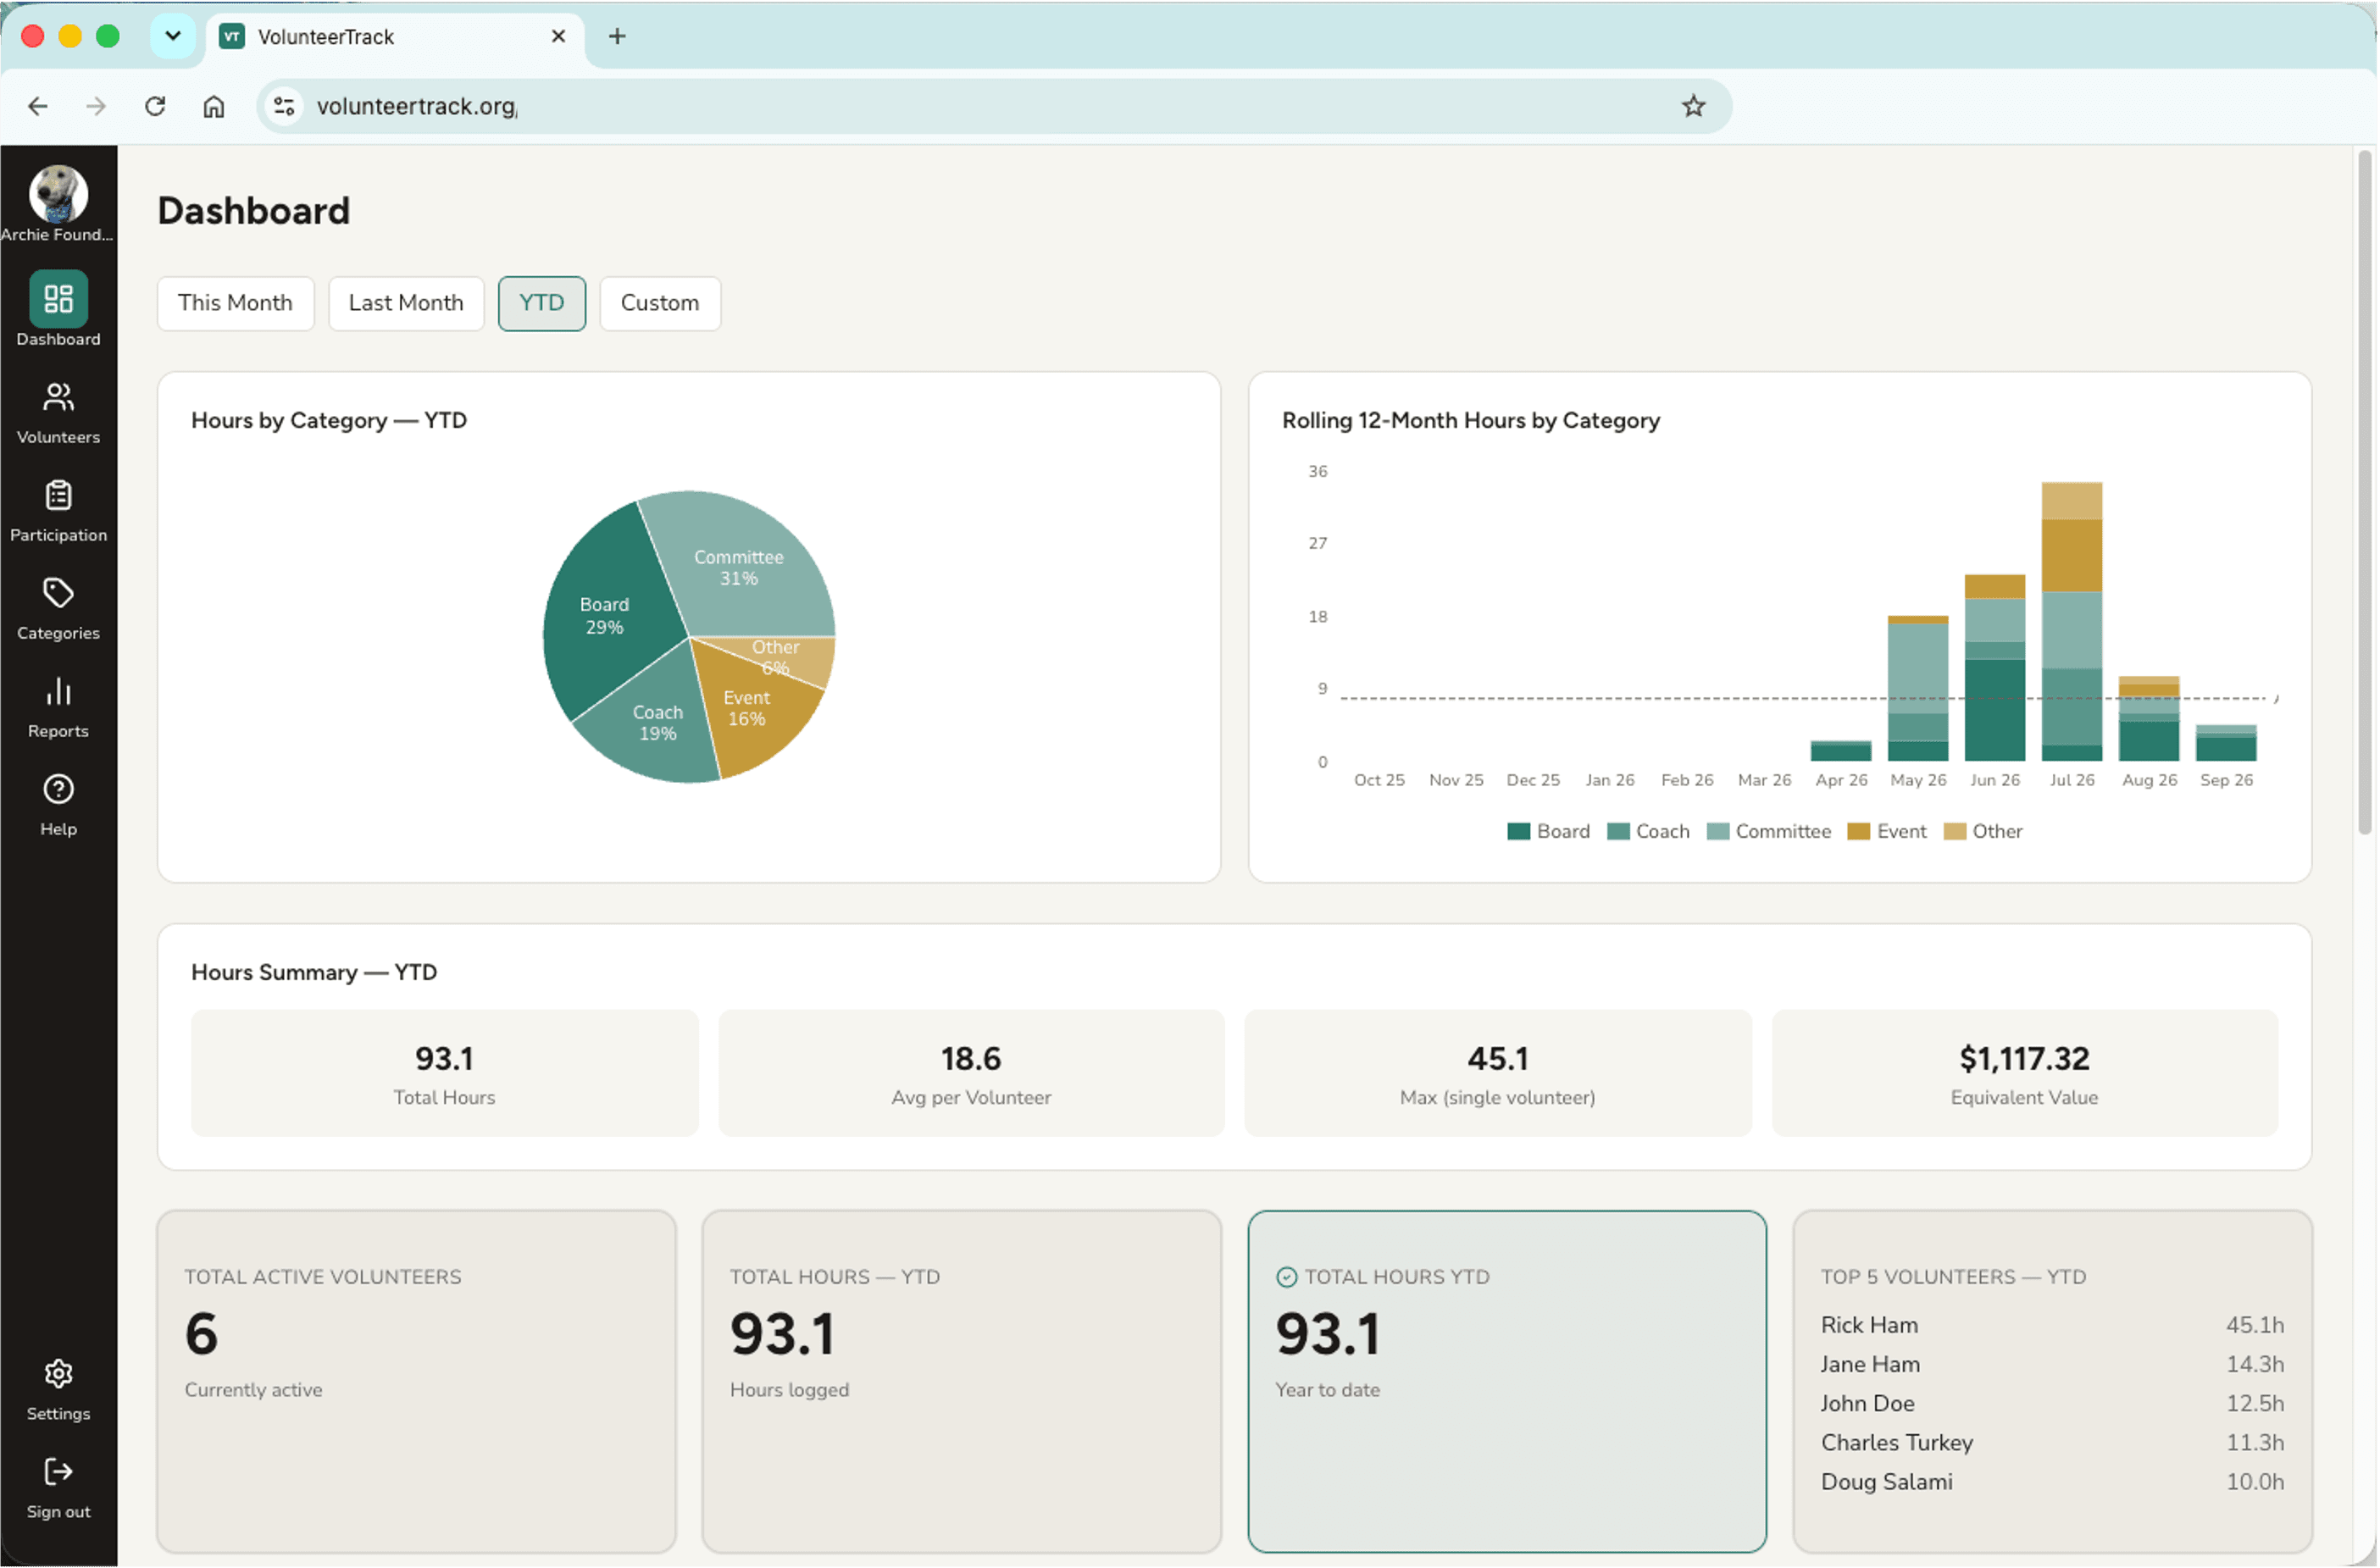The height and width of the screenshot is (1568, 2380).
Task: Open the Volunteers section icon
Action: click(x=58, y=397)
